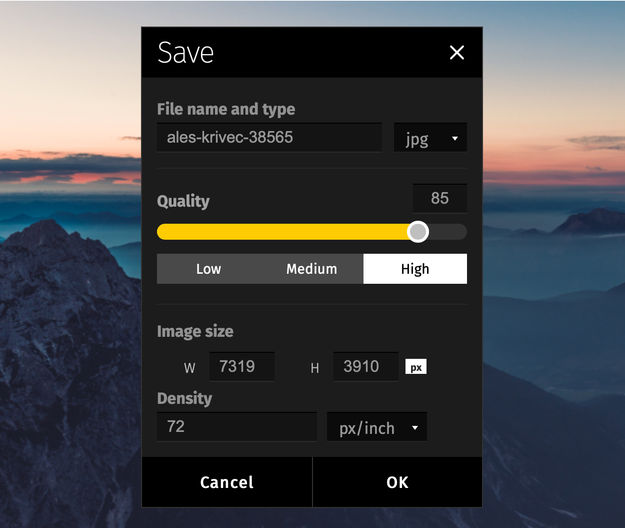Toggle the px unit button
The image size is (625, 528).
click(x=416, y=367)
